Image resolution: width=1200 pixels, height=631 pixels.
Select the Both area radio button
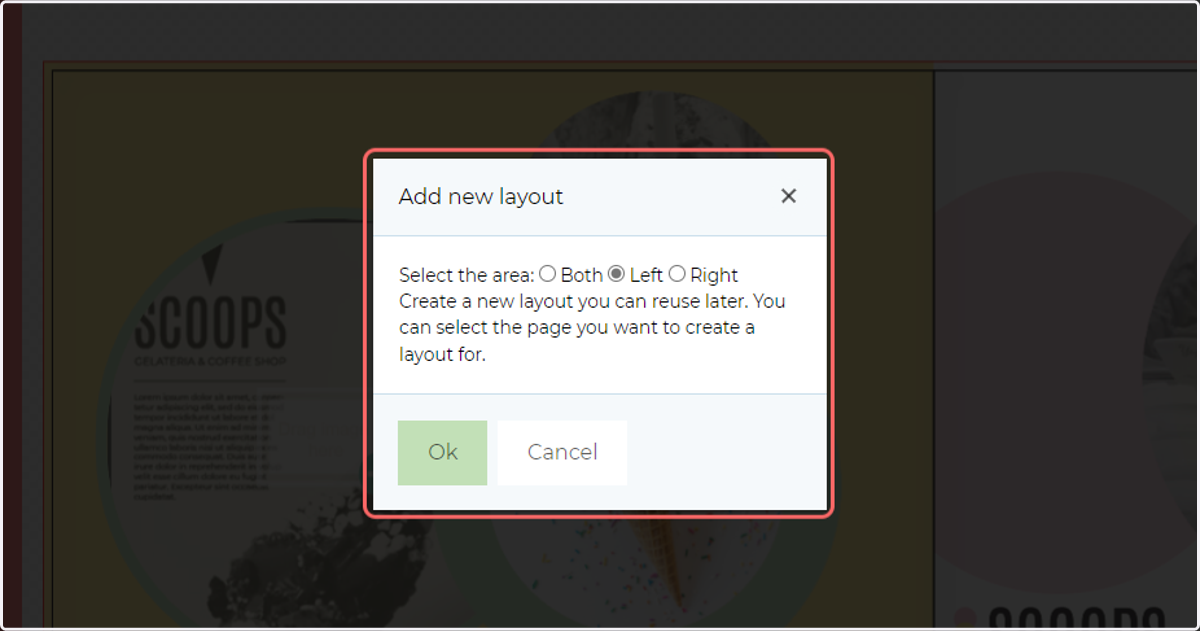click(x=548, y=274)
